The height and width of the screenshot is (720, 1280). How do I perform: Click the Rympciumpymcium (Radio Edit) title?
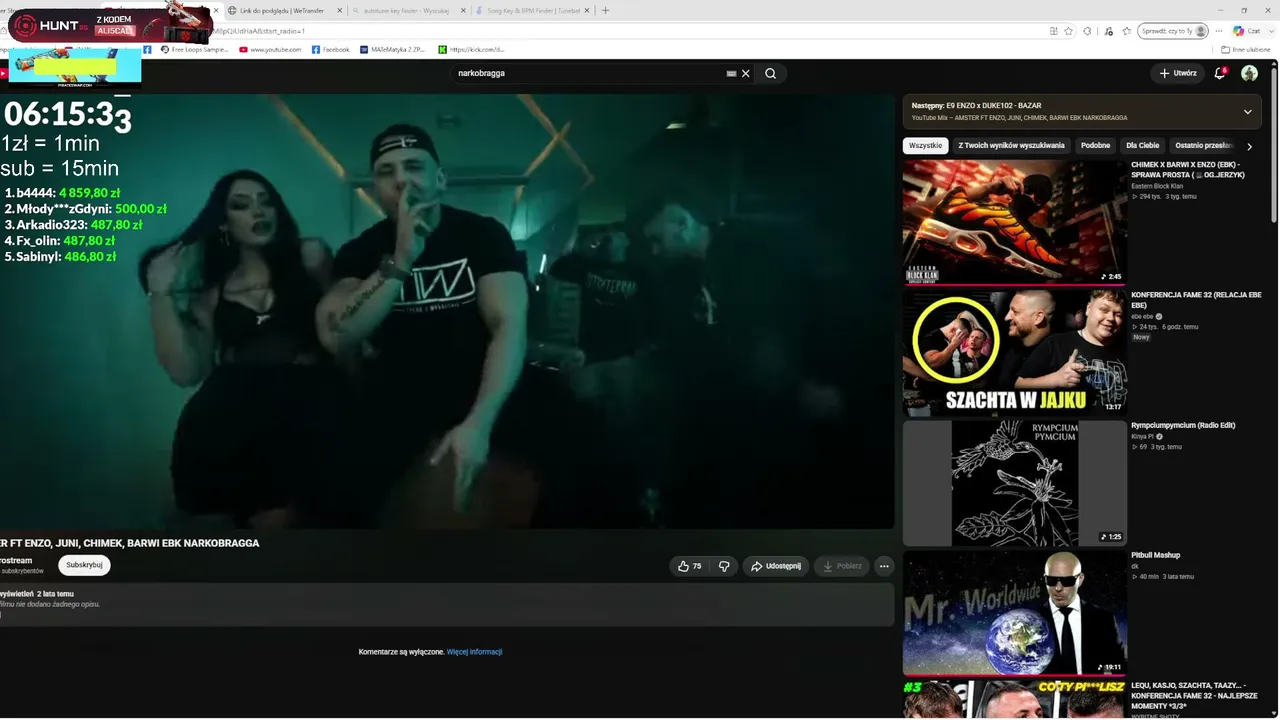pos(1183,425)
